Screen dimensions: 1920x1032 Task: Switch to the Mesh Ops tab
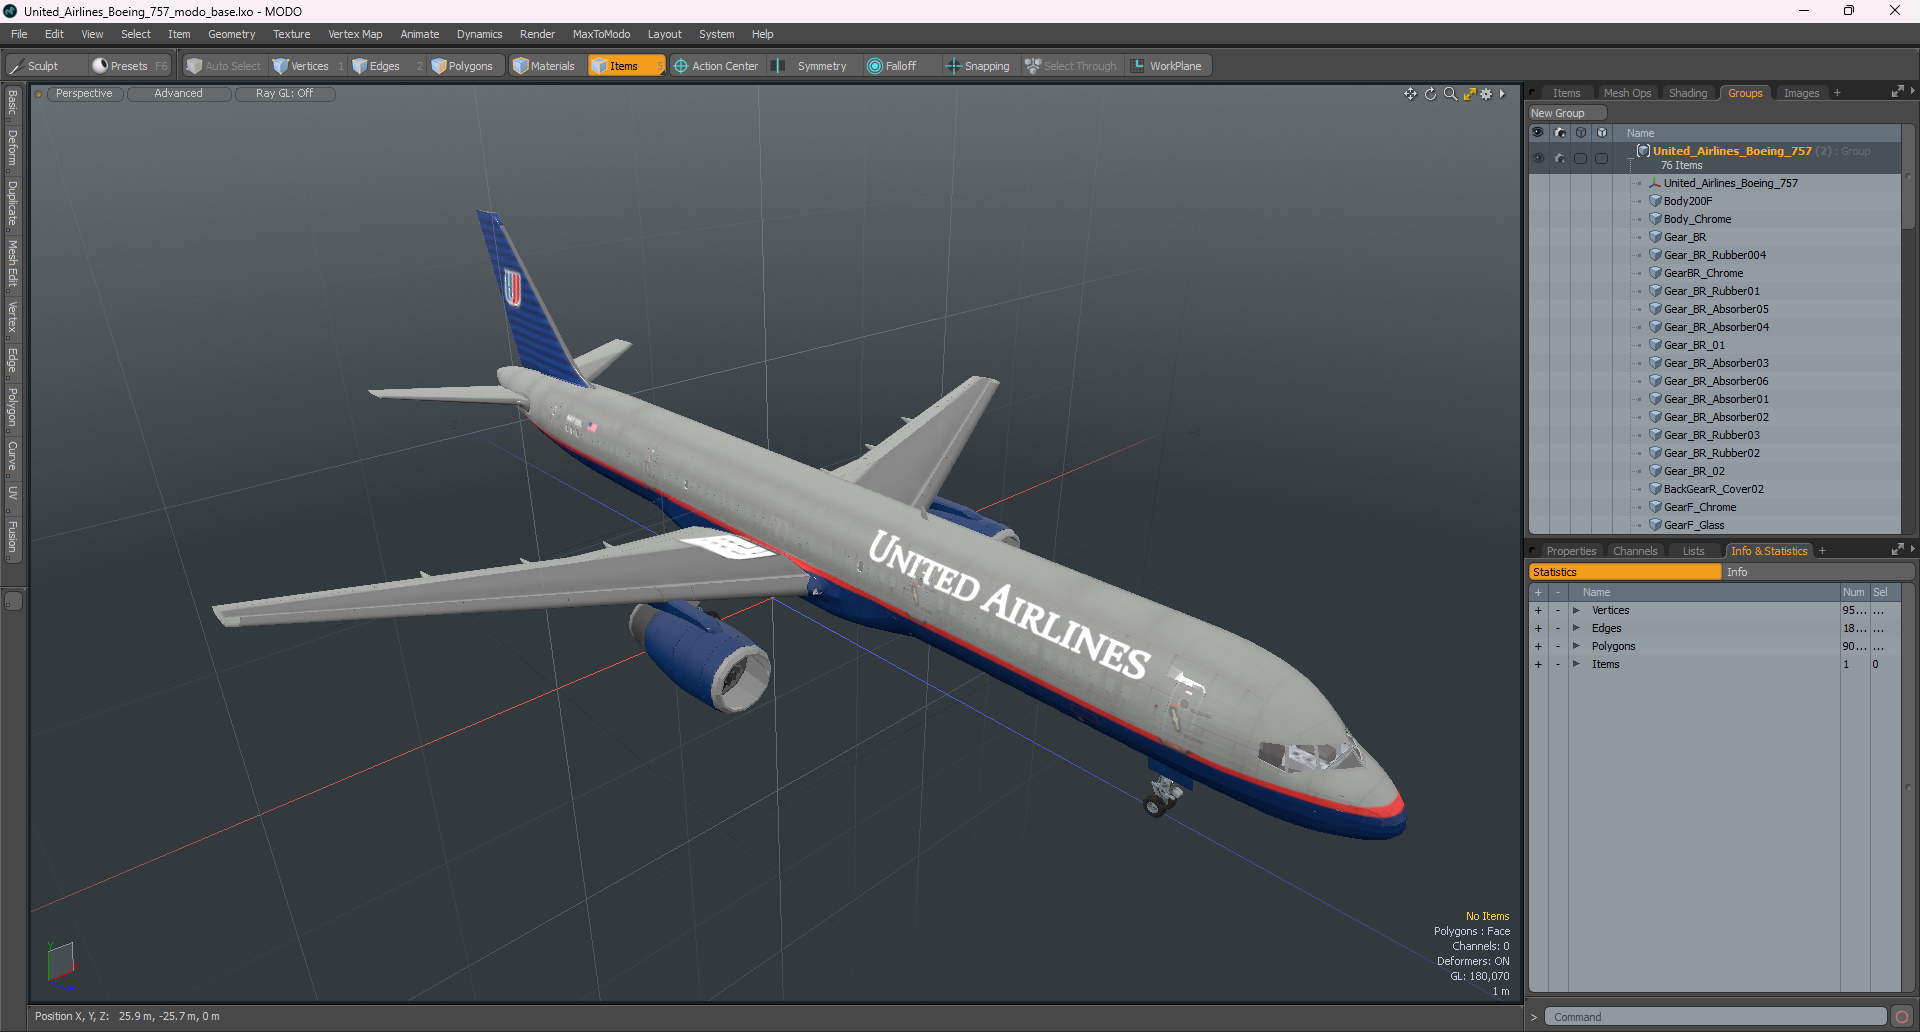1627,93
